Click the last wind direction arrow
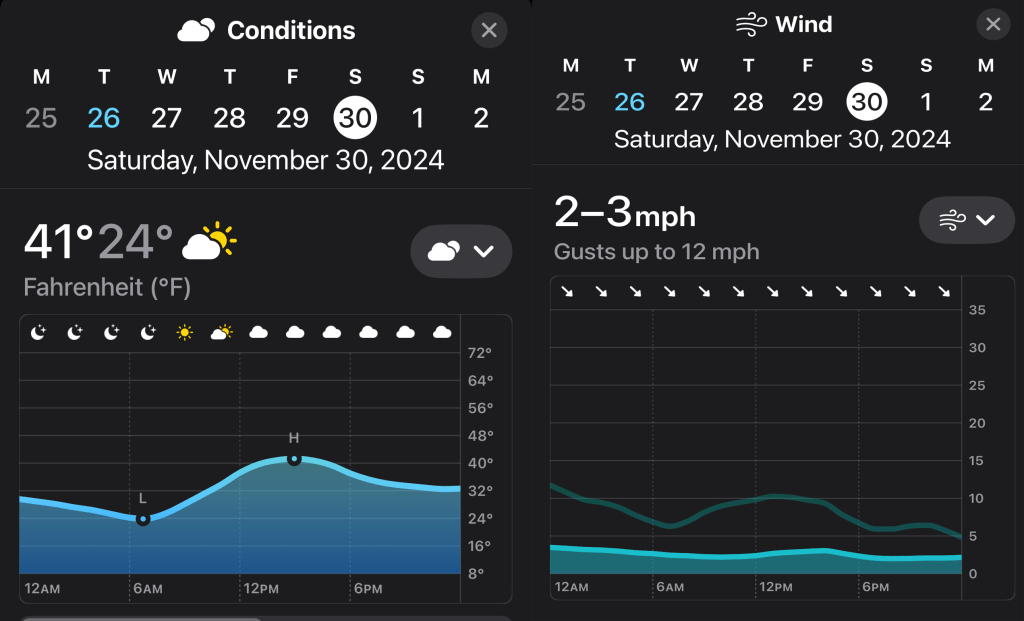This screenshot has height=621, width=1024. coord(943,292)
